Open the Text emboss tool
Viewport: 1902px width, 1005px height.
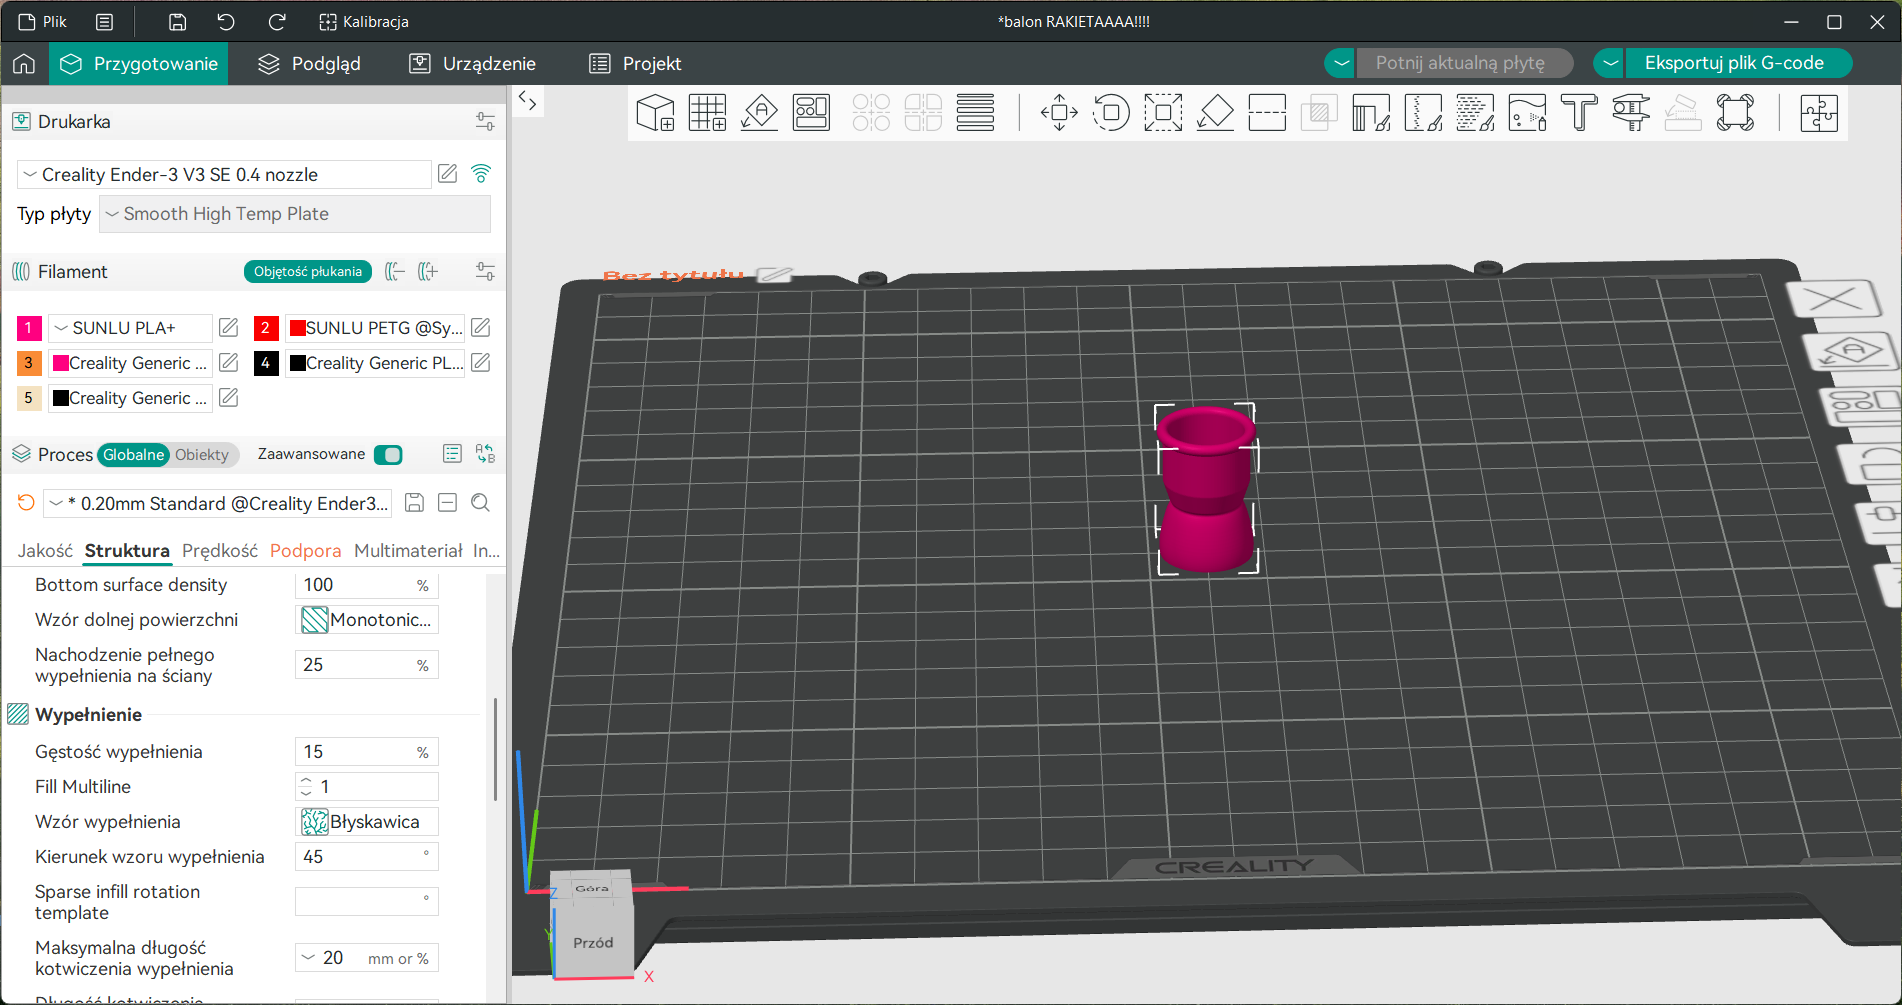pyautogui.click(x=1579, y=113)
